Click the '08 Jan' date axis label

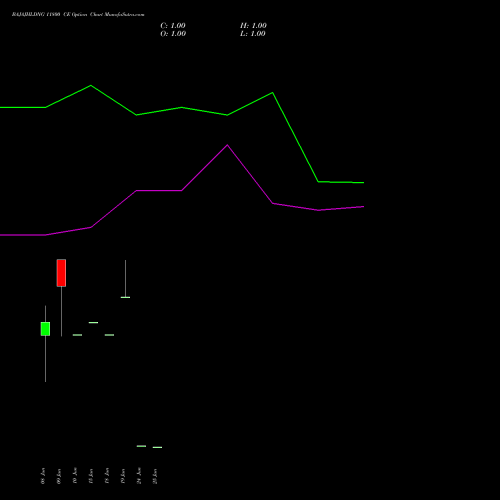pos(43,476)
